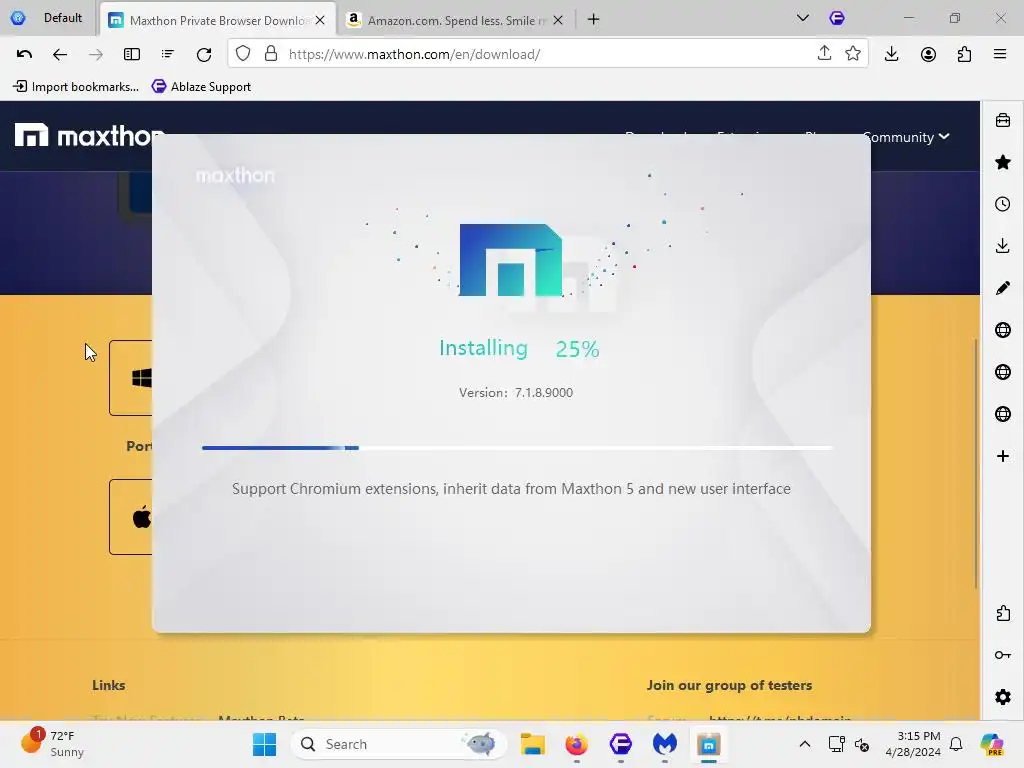Open the briefcase icon in right sidebar
Image resolution: width=1024 pixels, height=768 pixels.
[1003, 120]
